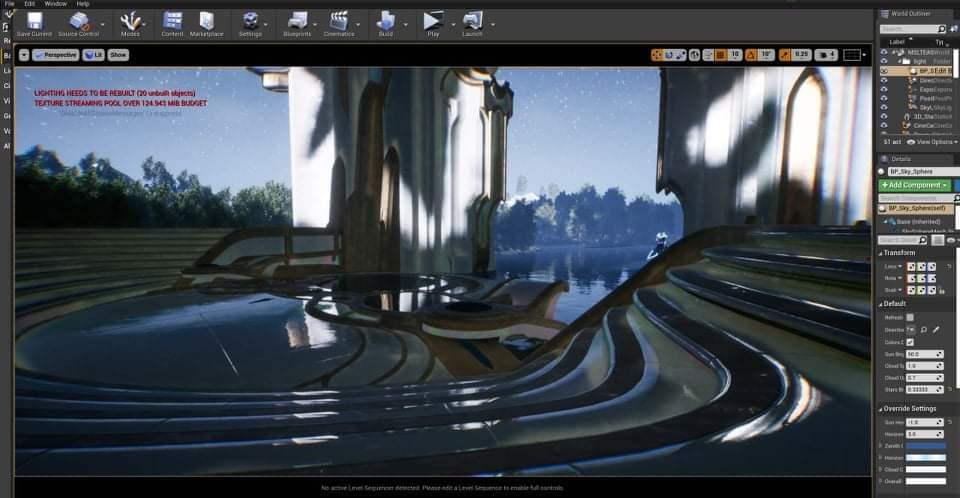Image resolution: width=960 pixels, height=498 pixels.
Task: Click the Show button in viewport
Action: coord(118,55)
